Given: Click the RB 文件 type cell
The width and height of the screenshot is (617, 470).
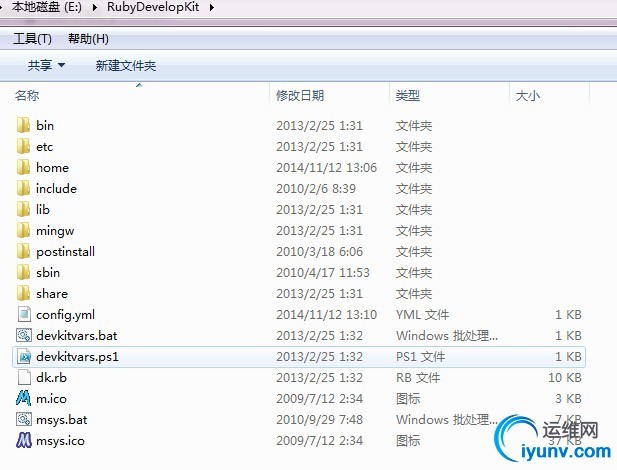Looking at the screenshot, I should point(418,377).
